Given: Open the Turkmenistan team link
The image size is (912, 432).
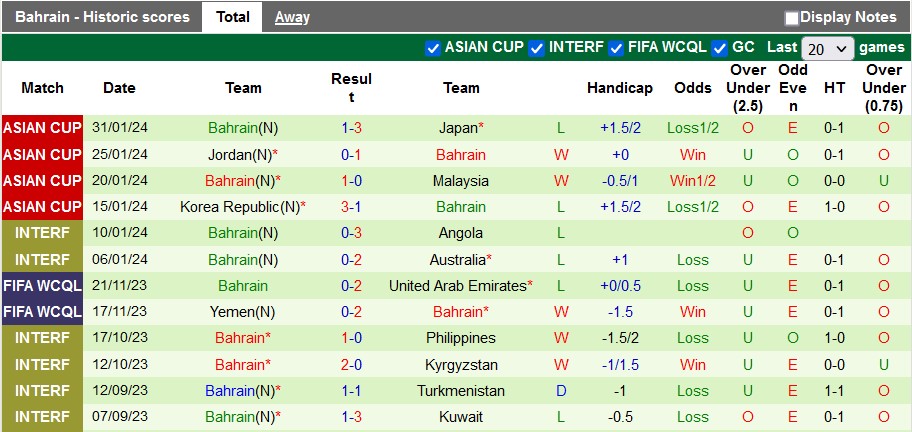Looking at the screenshot, I should (x=461, y=391).
